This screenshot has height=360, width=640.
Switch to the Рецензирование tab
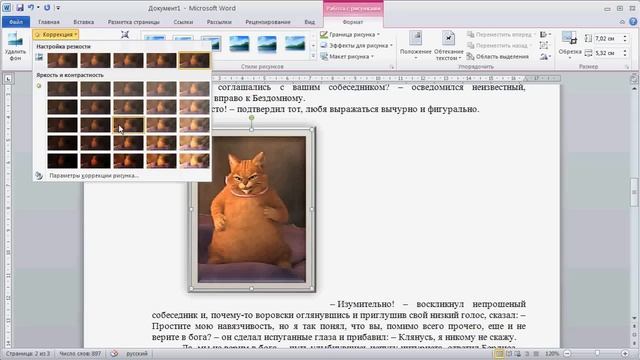point(268,22)
